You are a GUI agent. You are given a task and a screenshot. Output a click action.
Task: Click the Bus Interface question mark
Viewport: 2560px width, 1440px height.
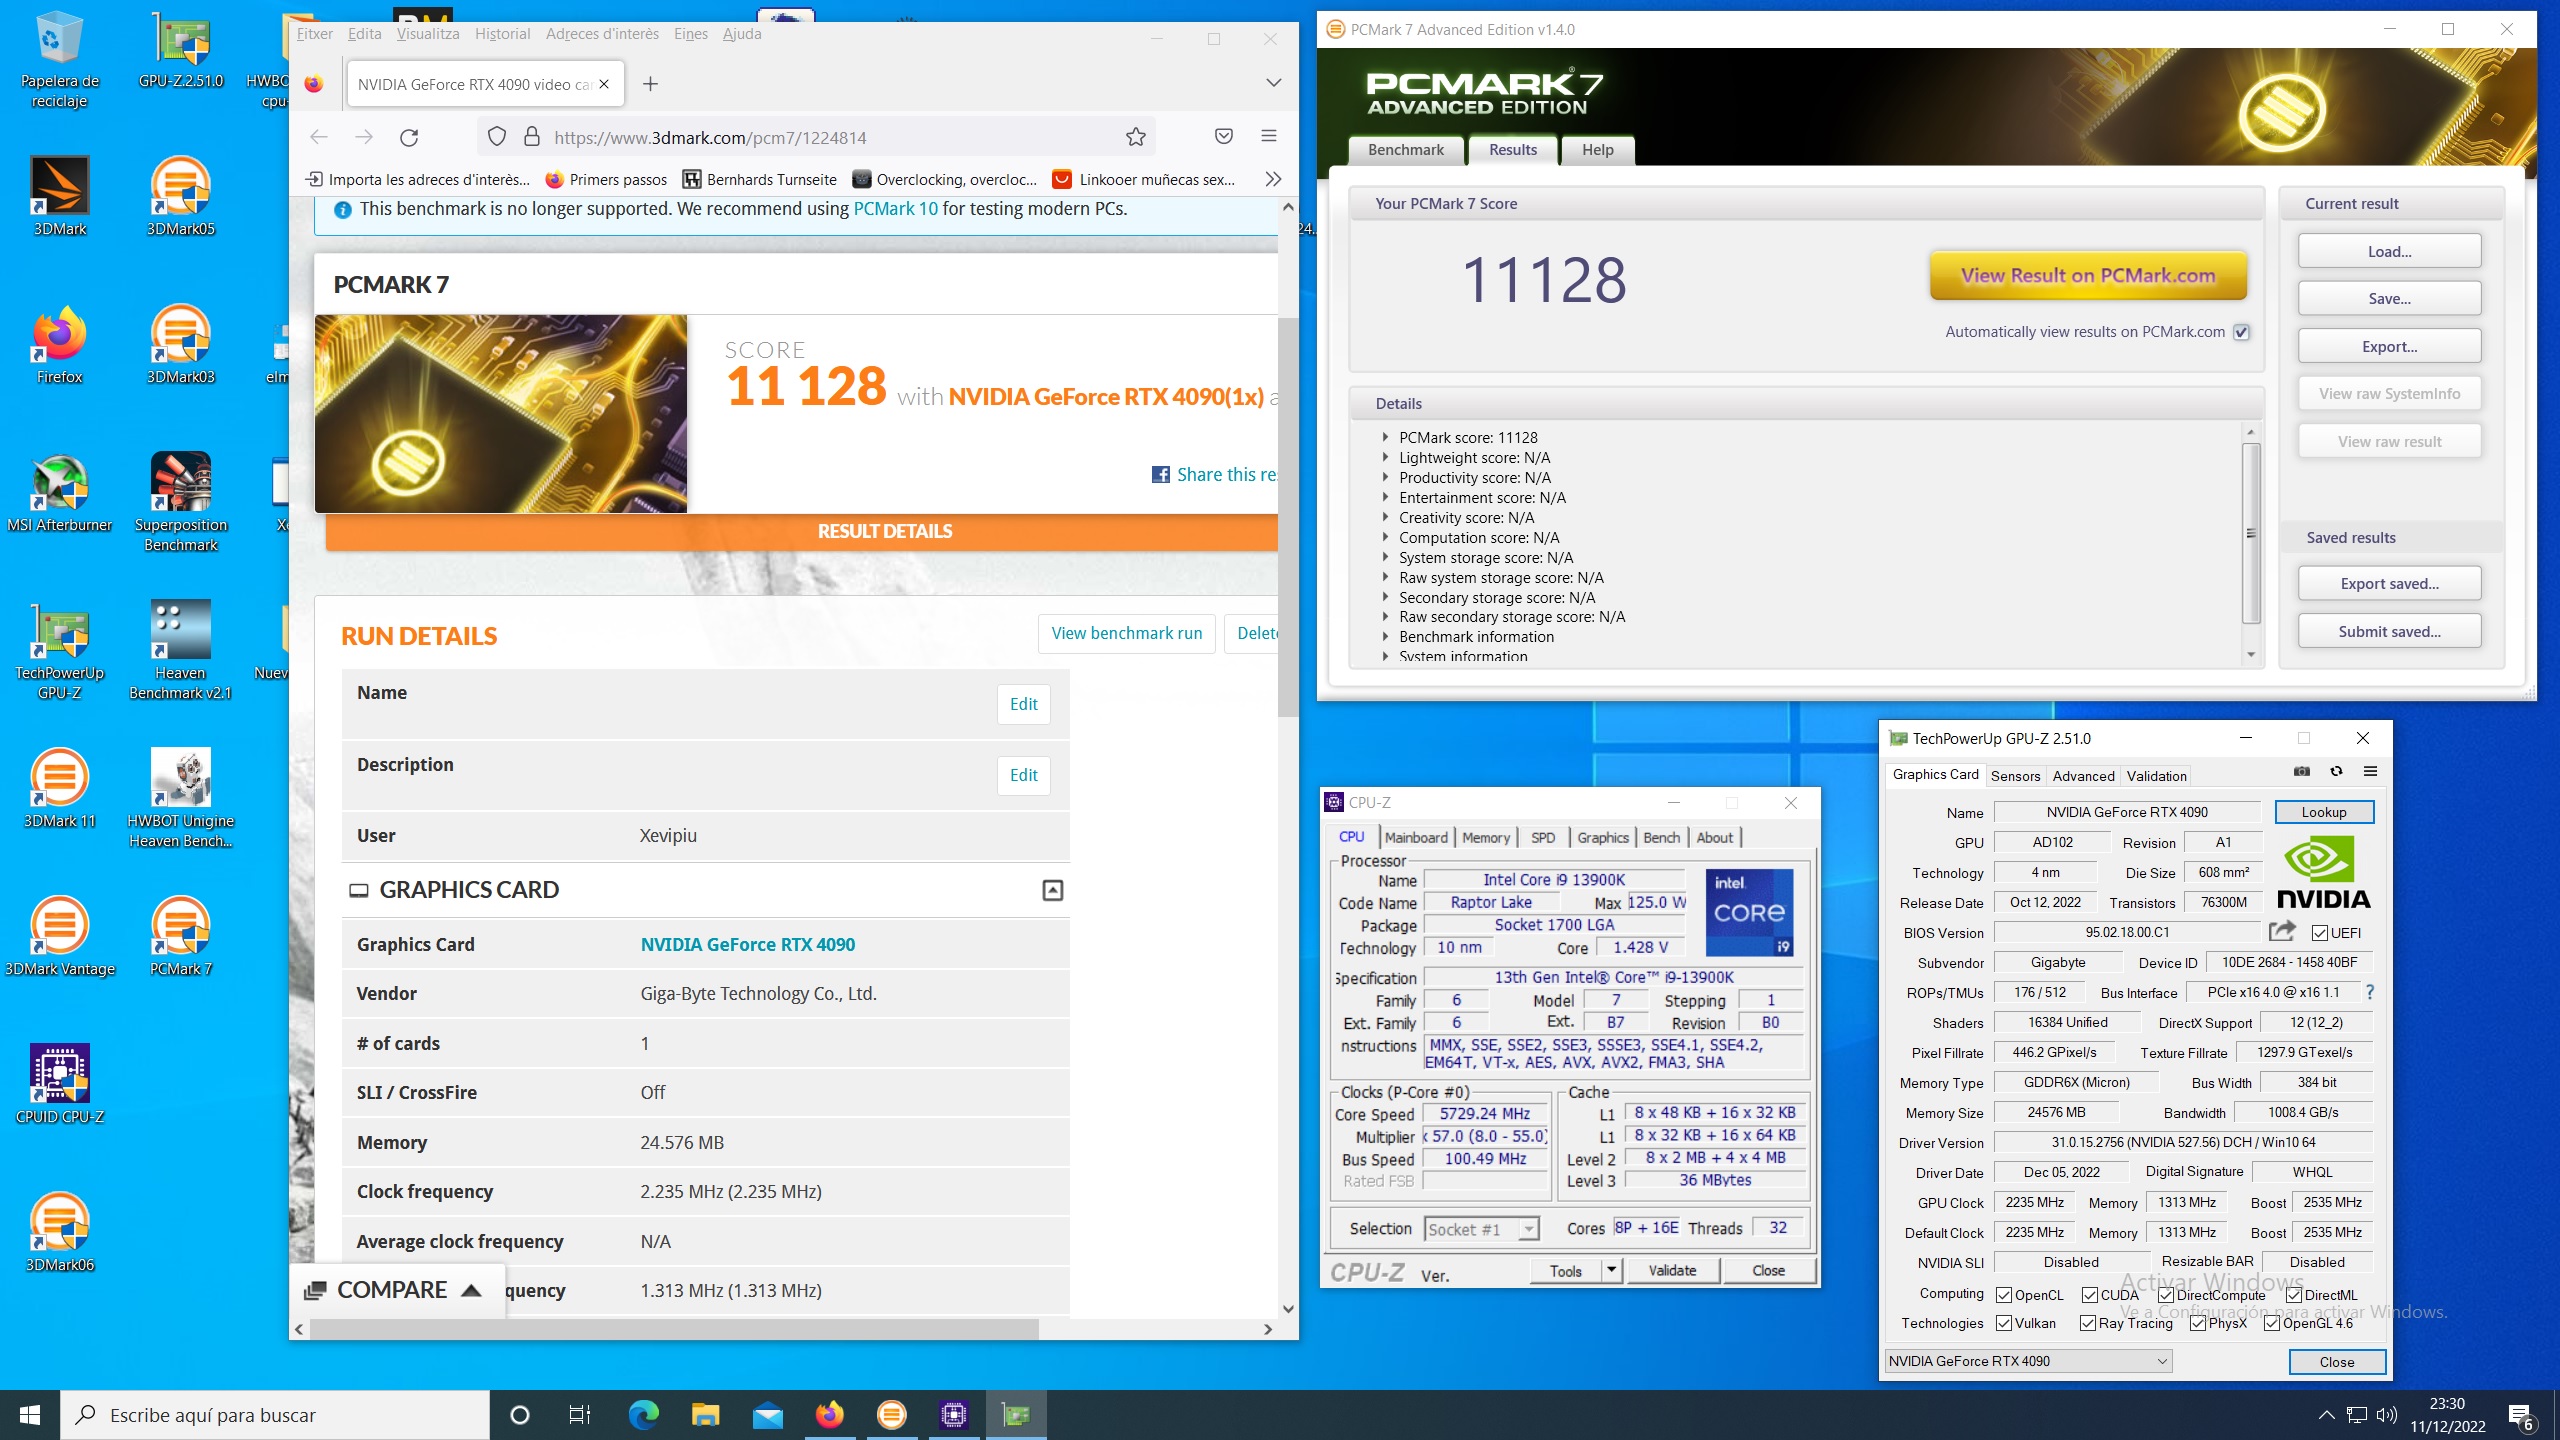2369,992
